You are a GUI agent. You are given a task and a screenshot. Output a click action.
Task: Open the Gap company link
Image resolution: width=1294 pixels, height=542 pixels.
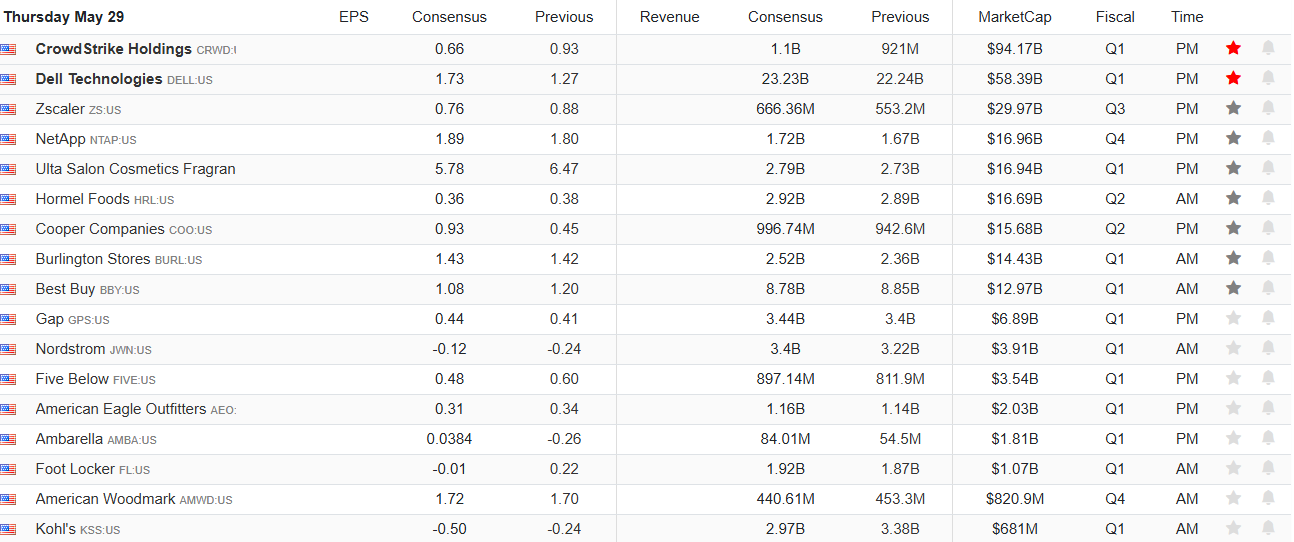(x=49, y=319)
